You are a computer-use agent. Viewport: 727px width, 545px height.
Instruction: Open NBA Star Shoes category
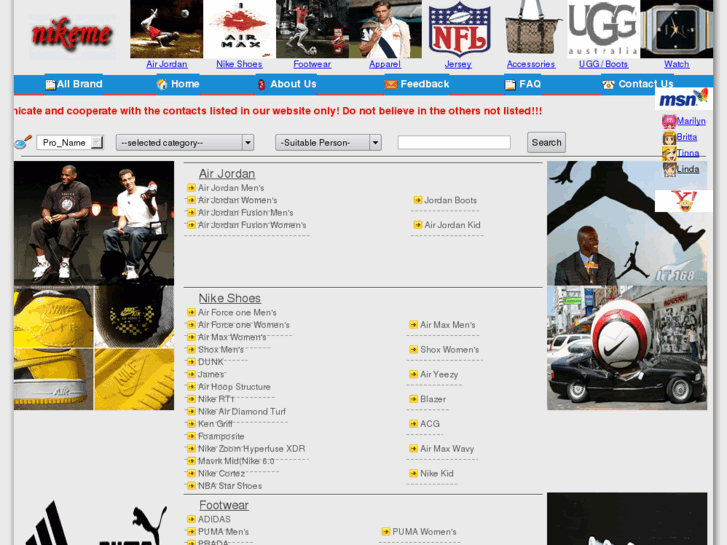tap(230, 486)
